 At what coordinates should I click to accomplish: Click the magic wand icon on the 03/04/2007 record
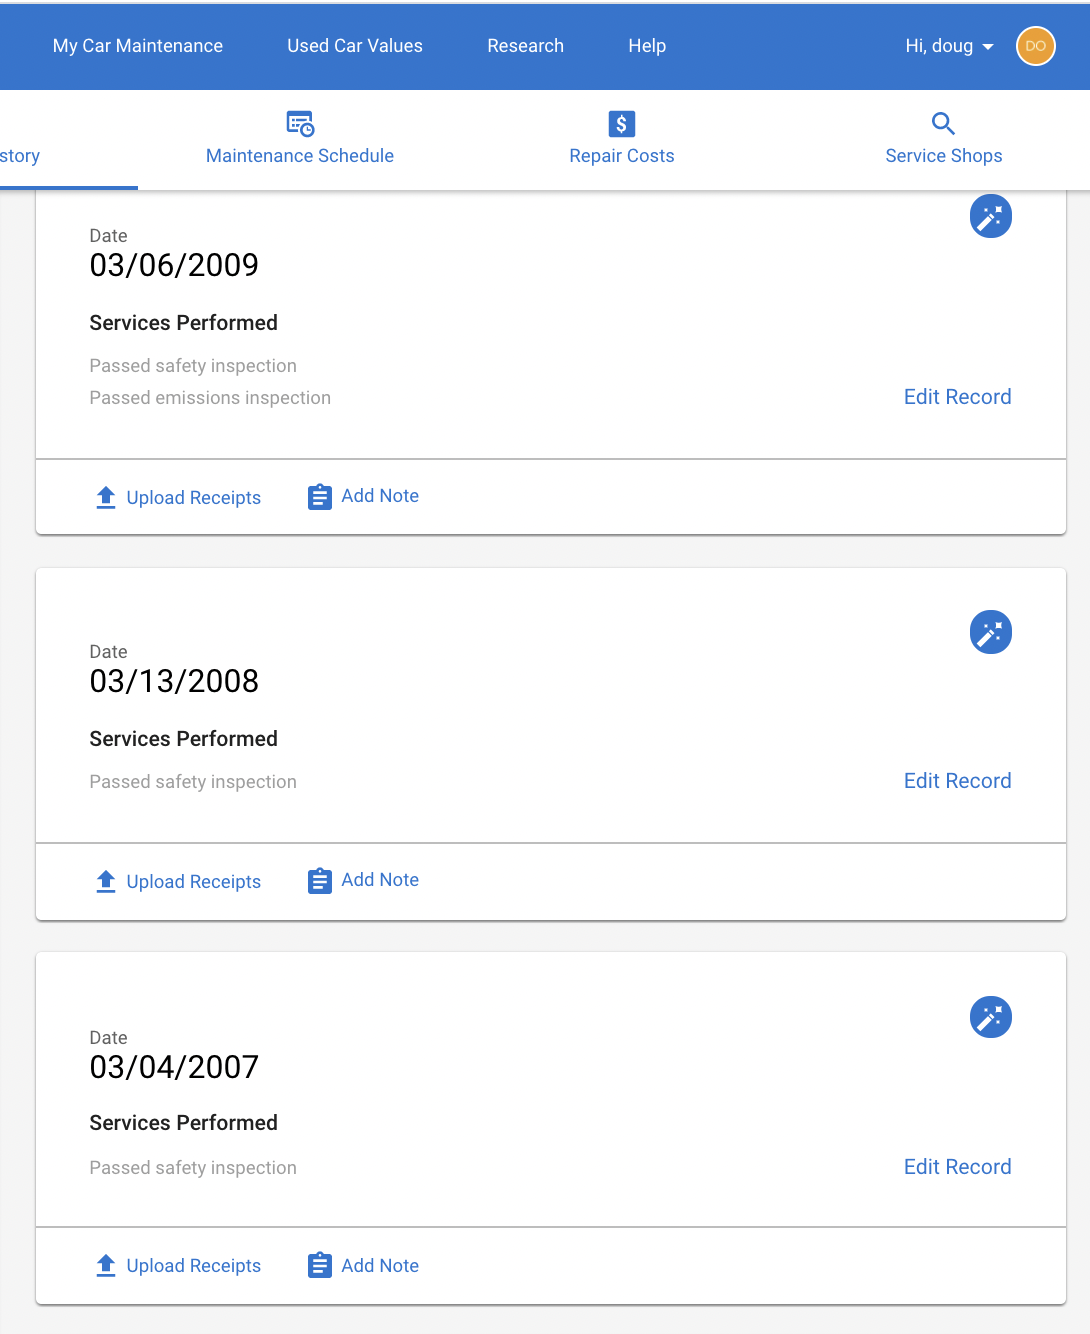point(991,1017)
